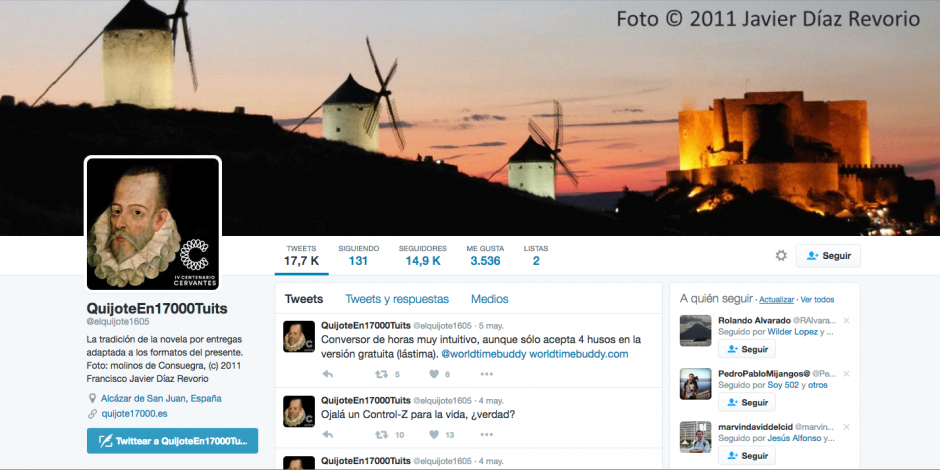Open marvindaviddelcid avatar
Screen dimensions: 940x470
coord(695,437)
